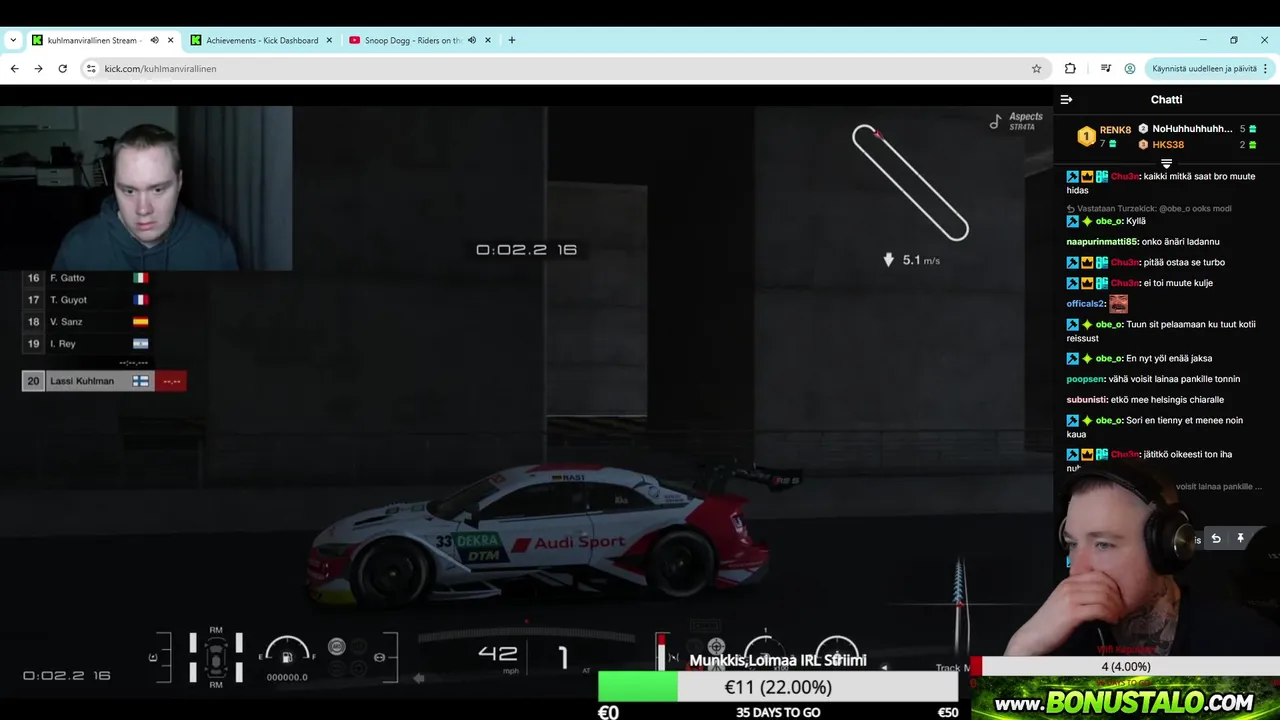Click the BONUSTALO.COM banner
Screen dimensions: 1280x720
tap(1126, 701)
